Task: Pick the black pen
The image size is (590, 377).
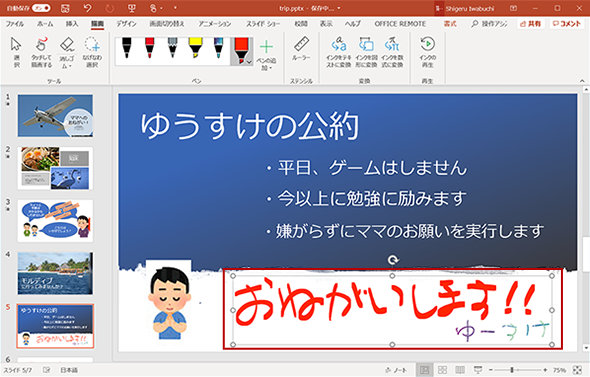Action: (127, 48)
